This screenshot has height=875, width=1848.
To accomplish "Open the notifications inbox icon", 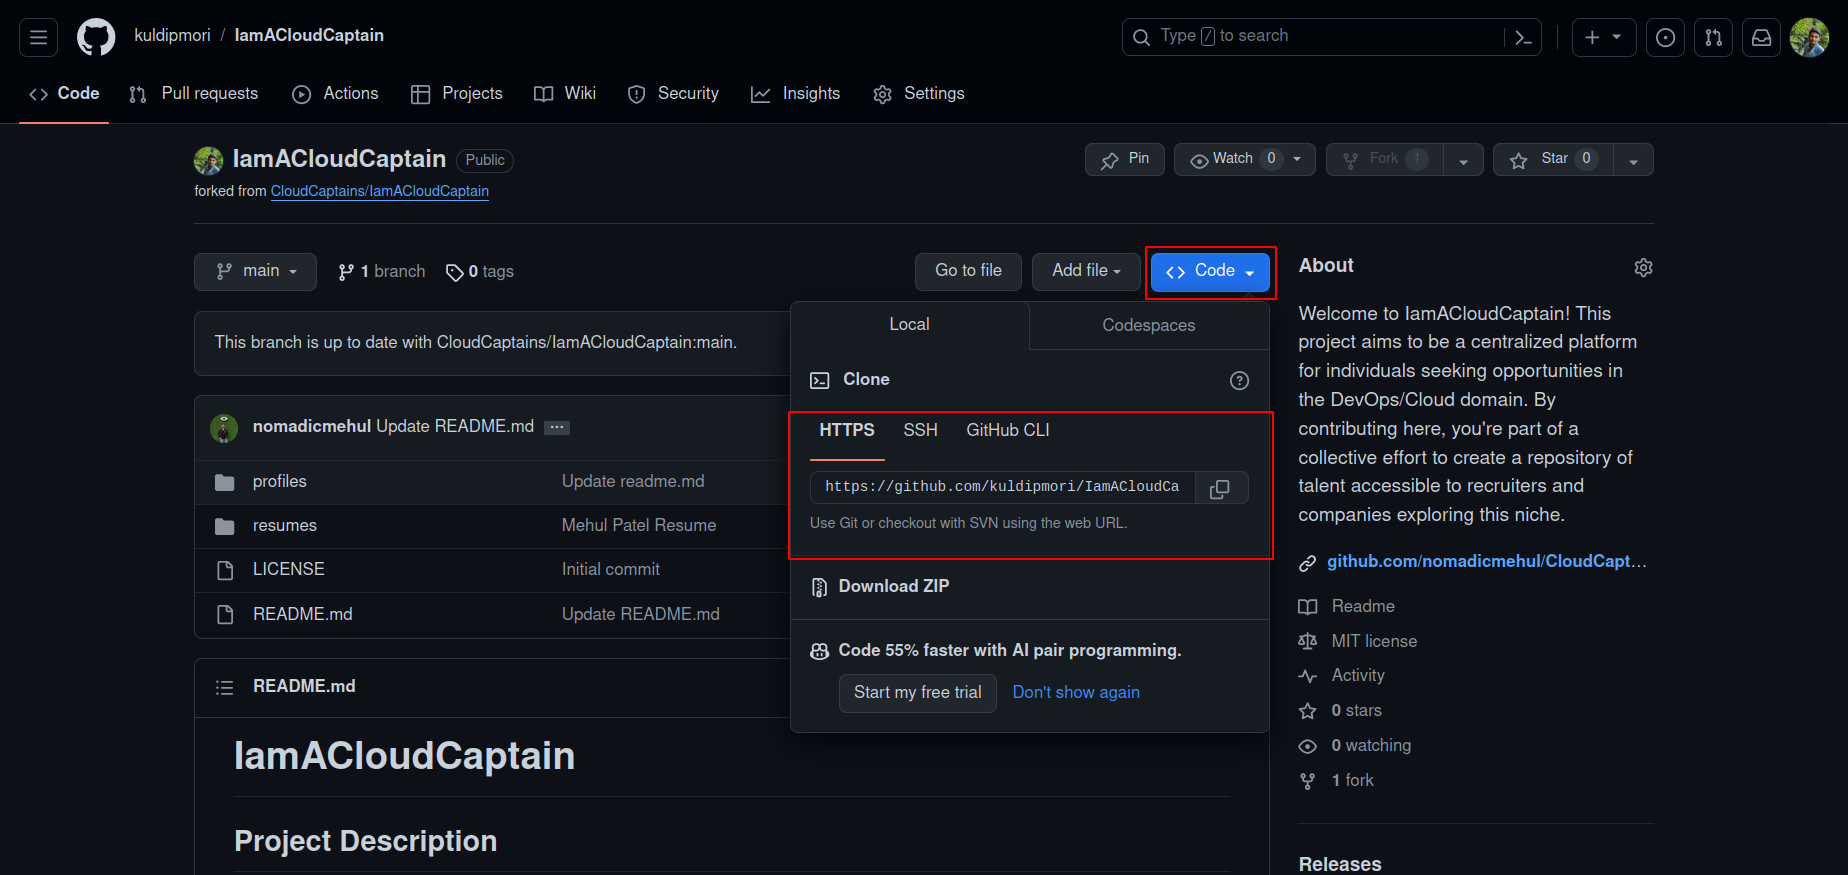I will 1761,37.
